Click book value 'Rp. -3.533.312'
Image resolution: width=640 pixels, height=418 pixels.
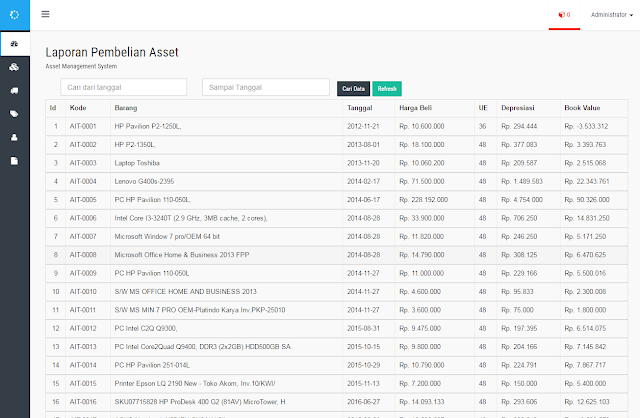(x=586, y=127)
